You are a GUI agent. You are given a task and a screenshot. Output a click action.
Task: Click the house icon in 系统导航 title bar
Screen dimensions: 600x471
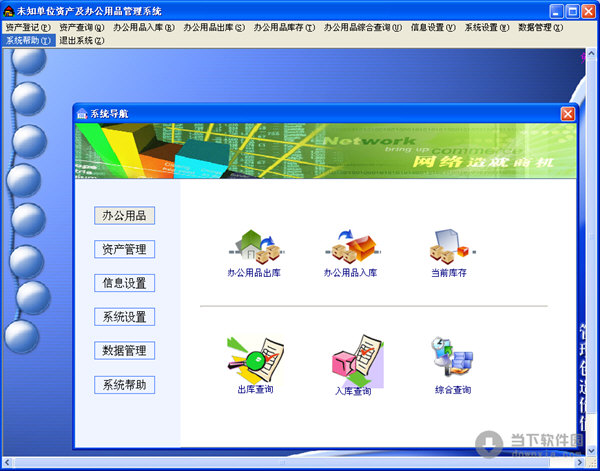82,114
